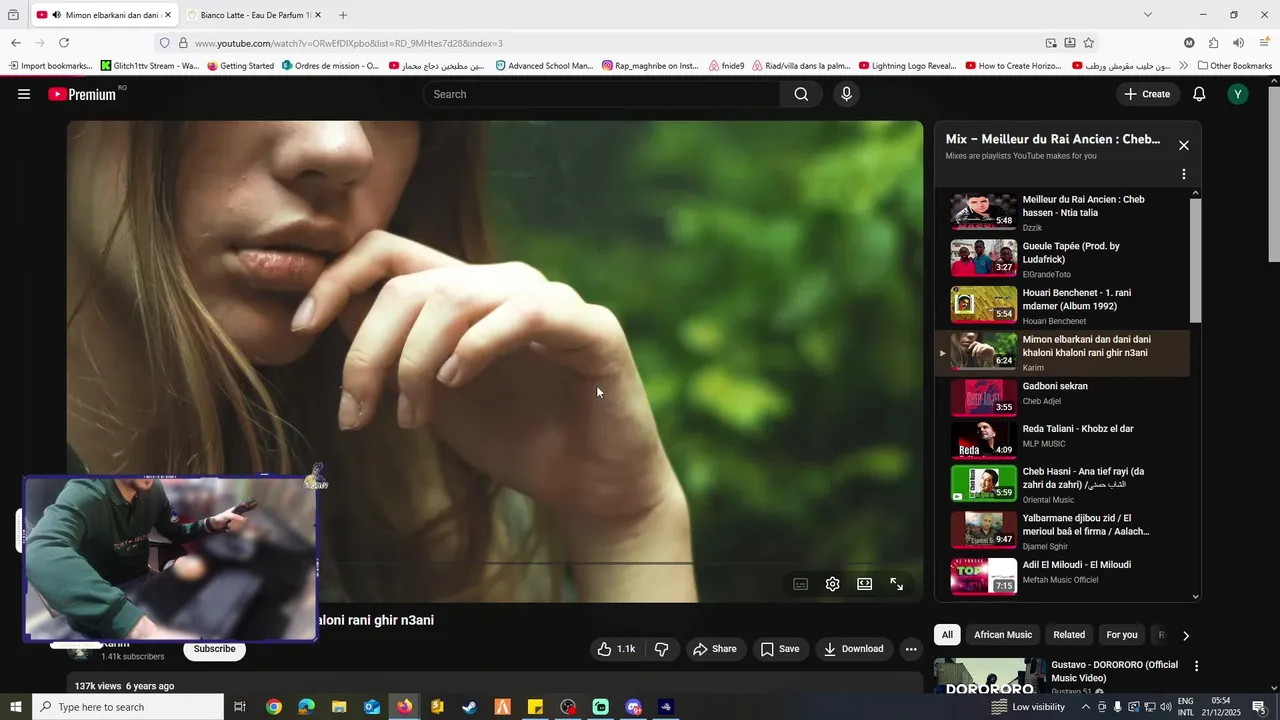Dislike the current video
The image size is (1280, 720).
pos(661,649)
